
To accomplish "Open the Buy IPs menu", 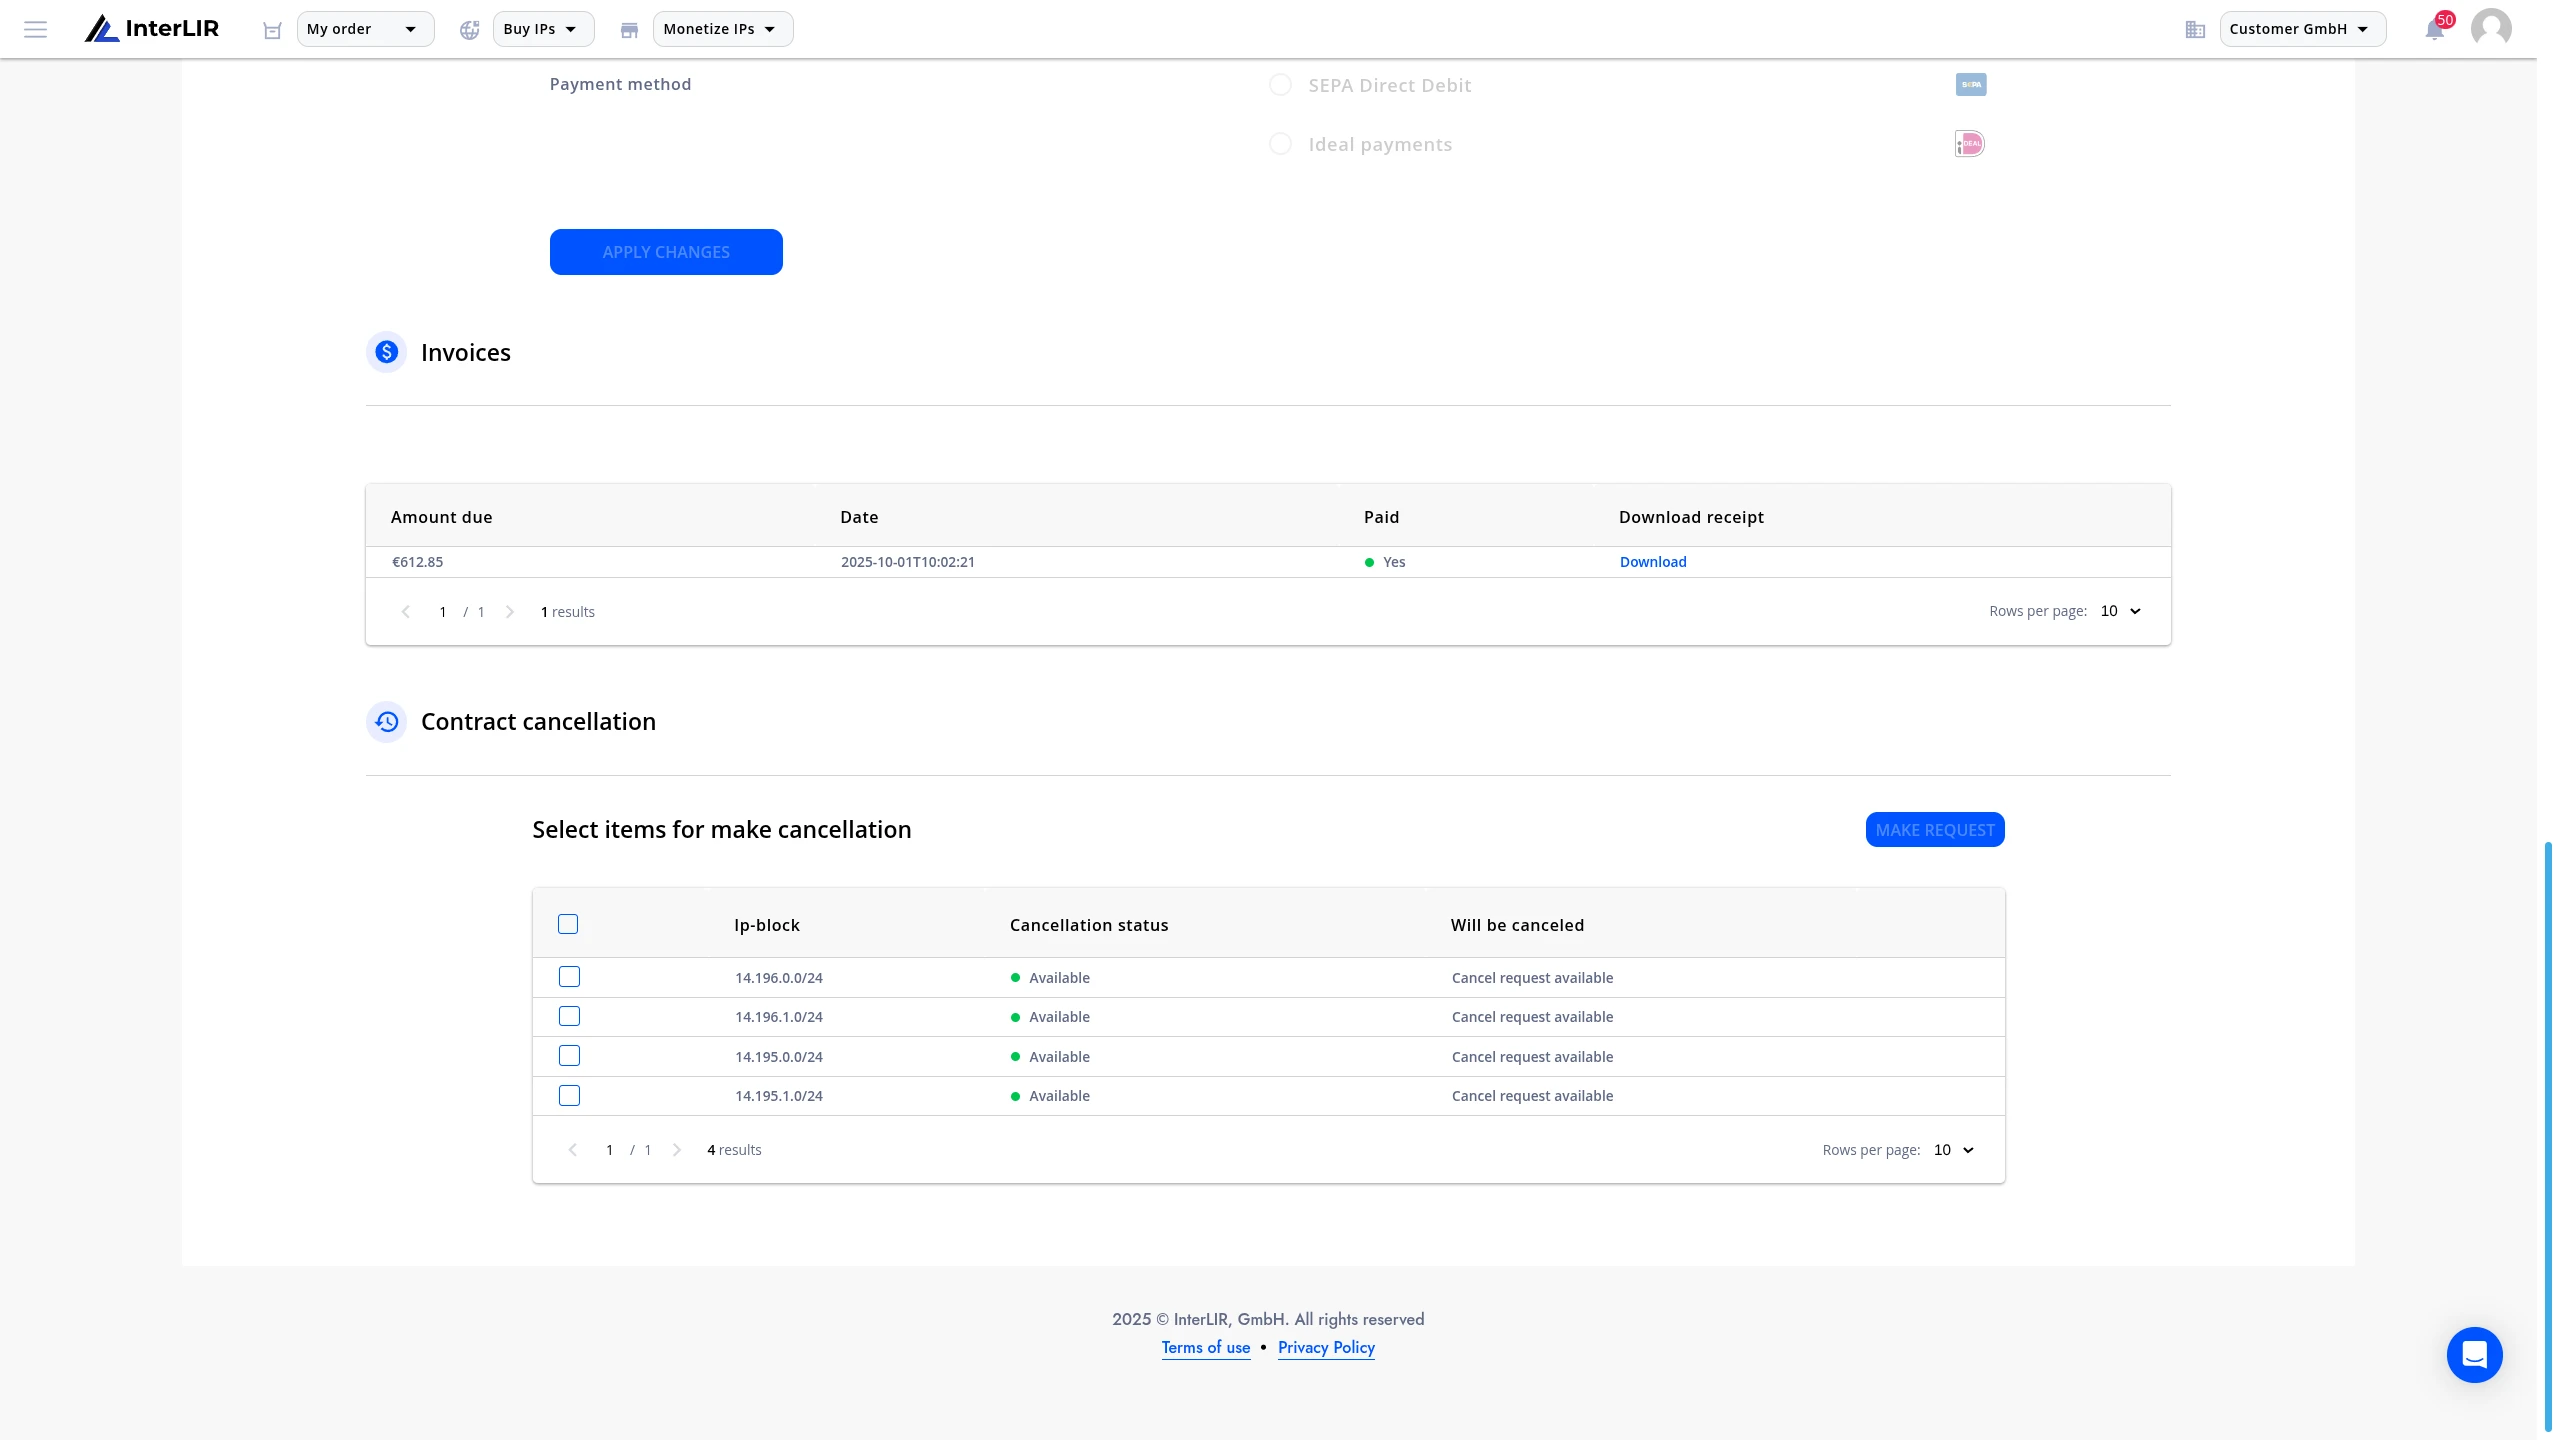I will [x=543, y=29].
